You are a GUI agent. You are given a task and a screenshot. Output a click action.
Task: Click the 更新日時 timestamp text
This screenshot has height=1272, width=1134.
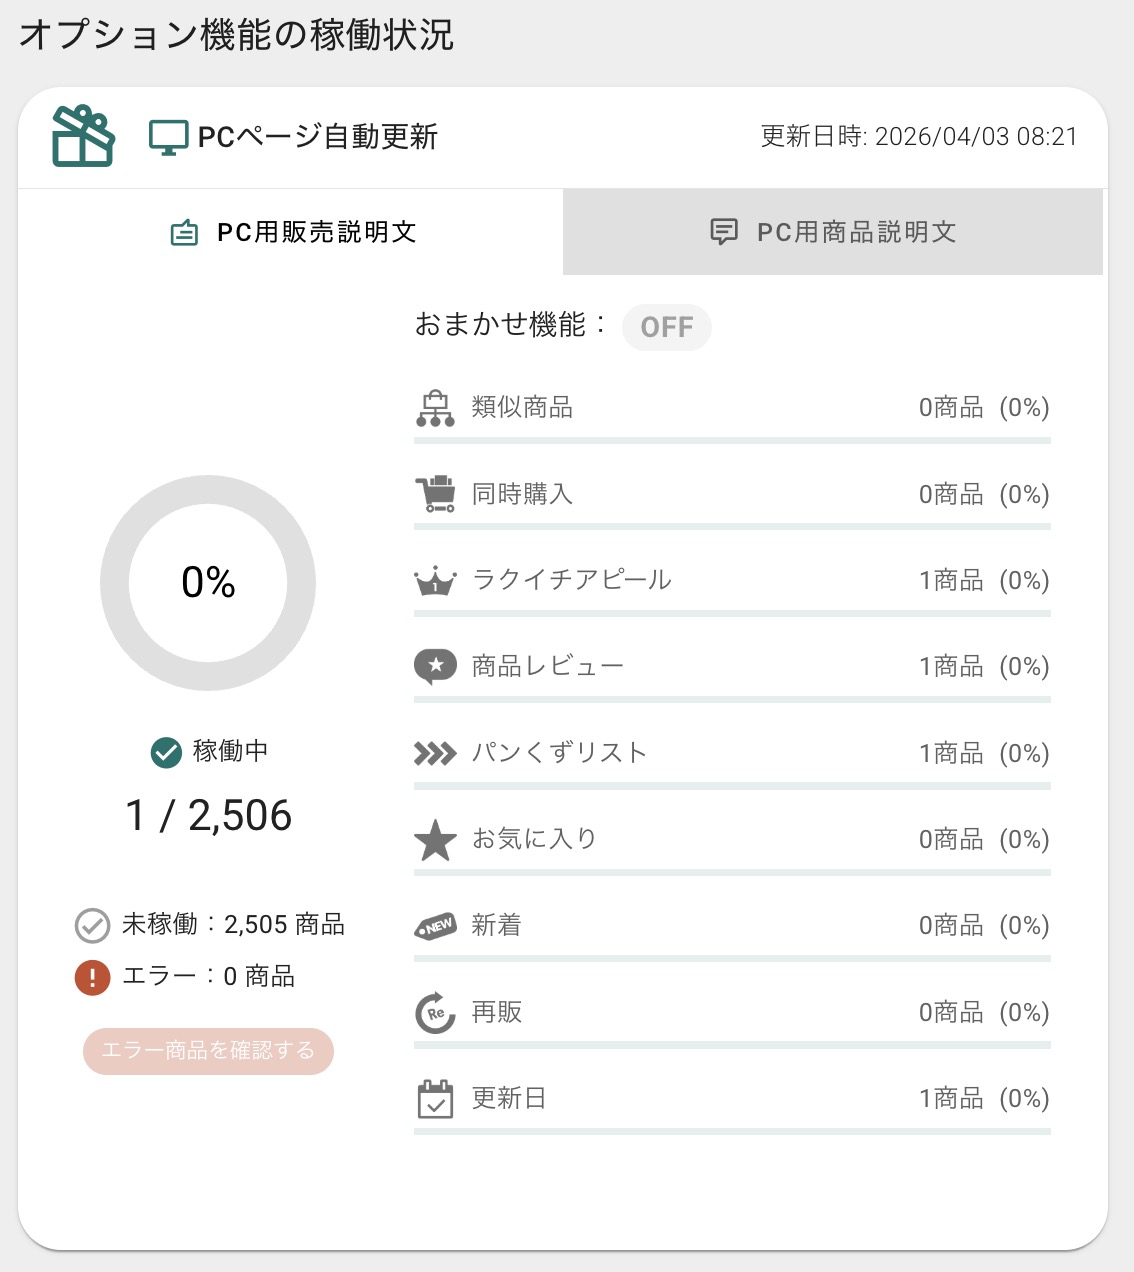(919, 137)
